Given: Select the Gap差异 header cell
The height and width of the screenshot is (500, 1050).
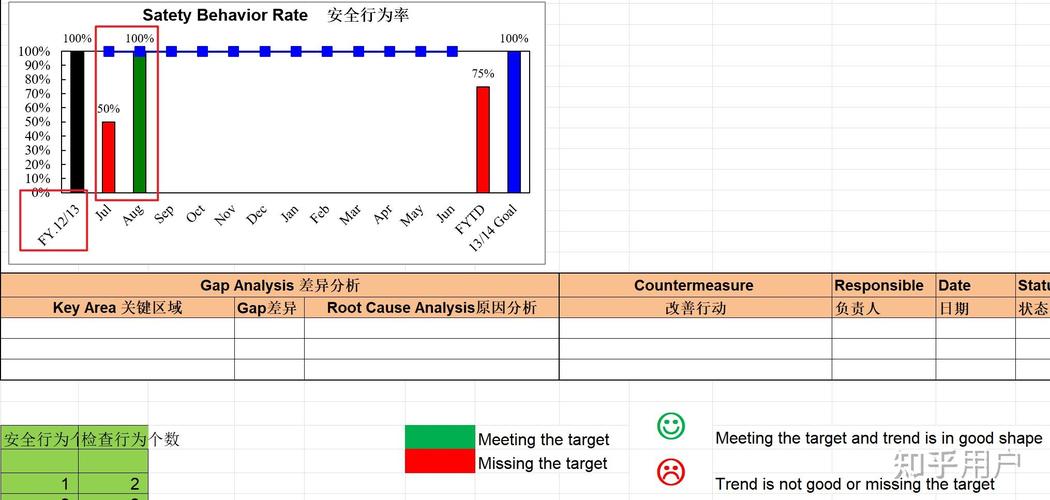Looking at the screenshot, I should click(269, 307).
